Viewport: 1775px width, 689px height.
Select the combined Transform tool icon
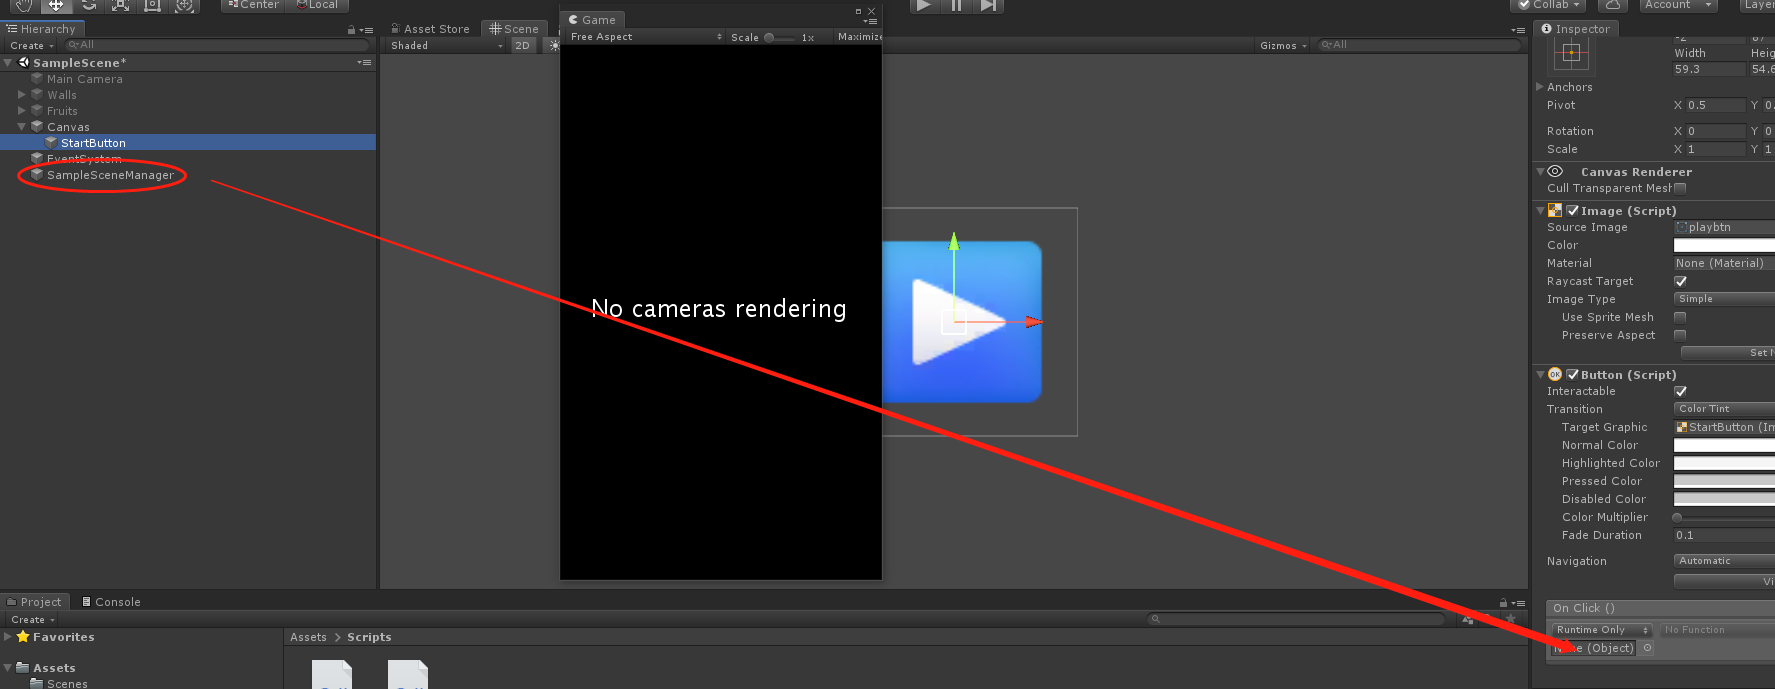pos(184,5)
